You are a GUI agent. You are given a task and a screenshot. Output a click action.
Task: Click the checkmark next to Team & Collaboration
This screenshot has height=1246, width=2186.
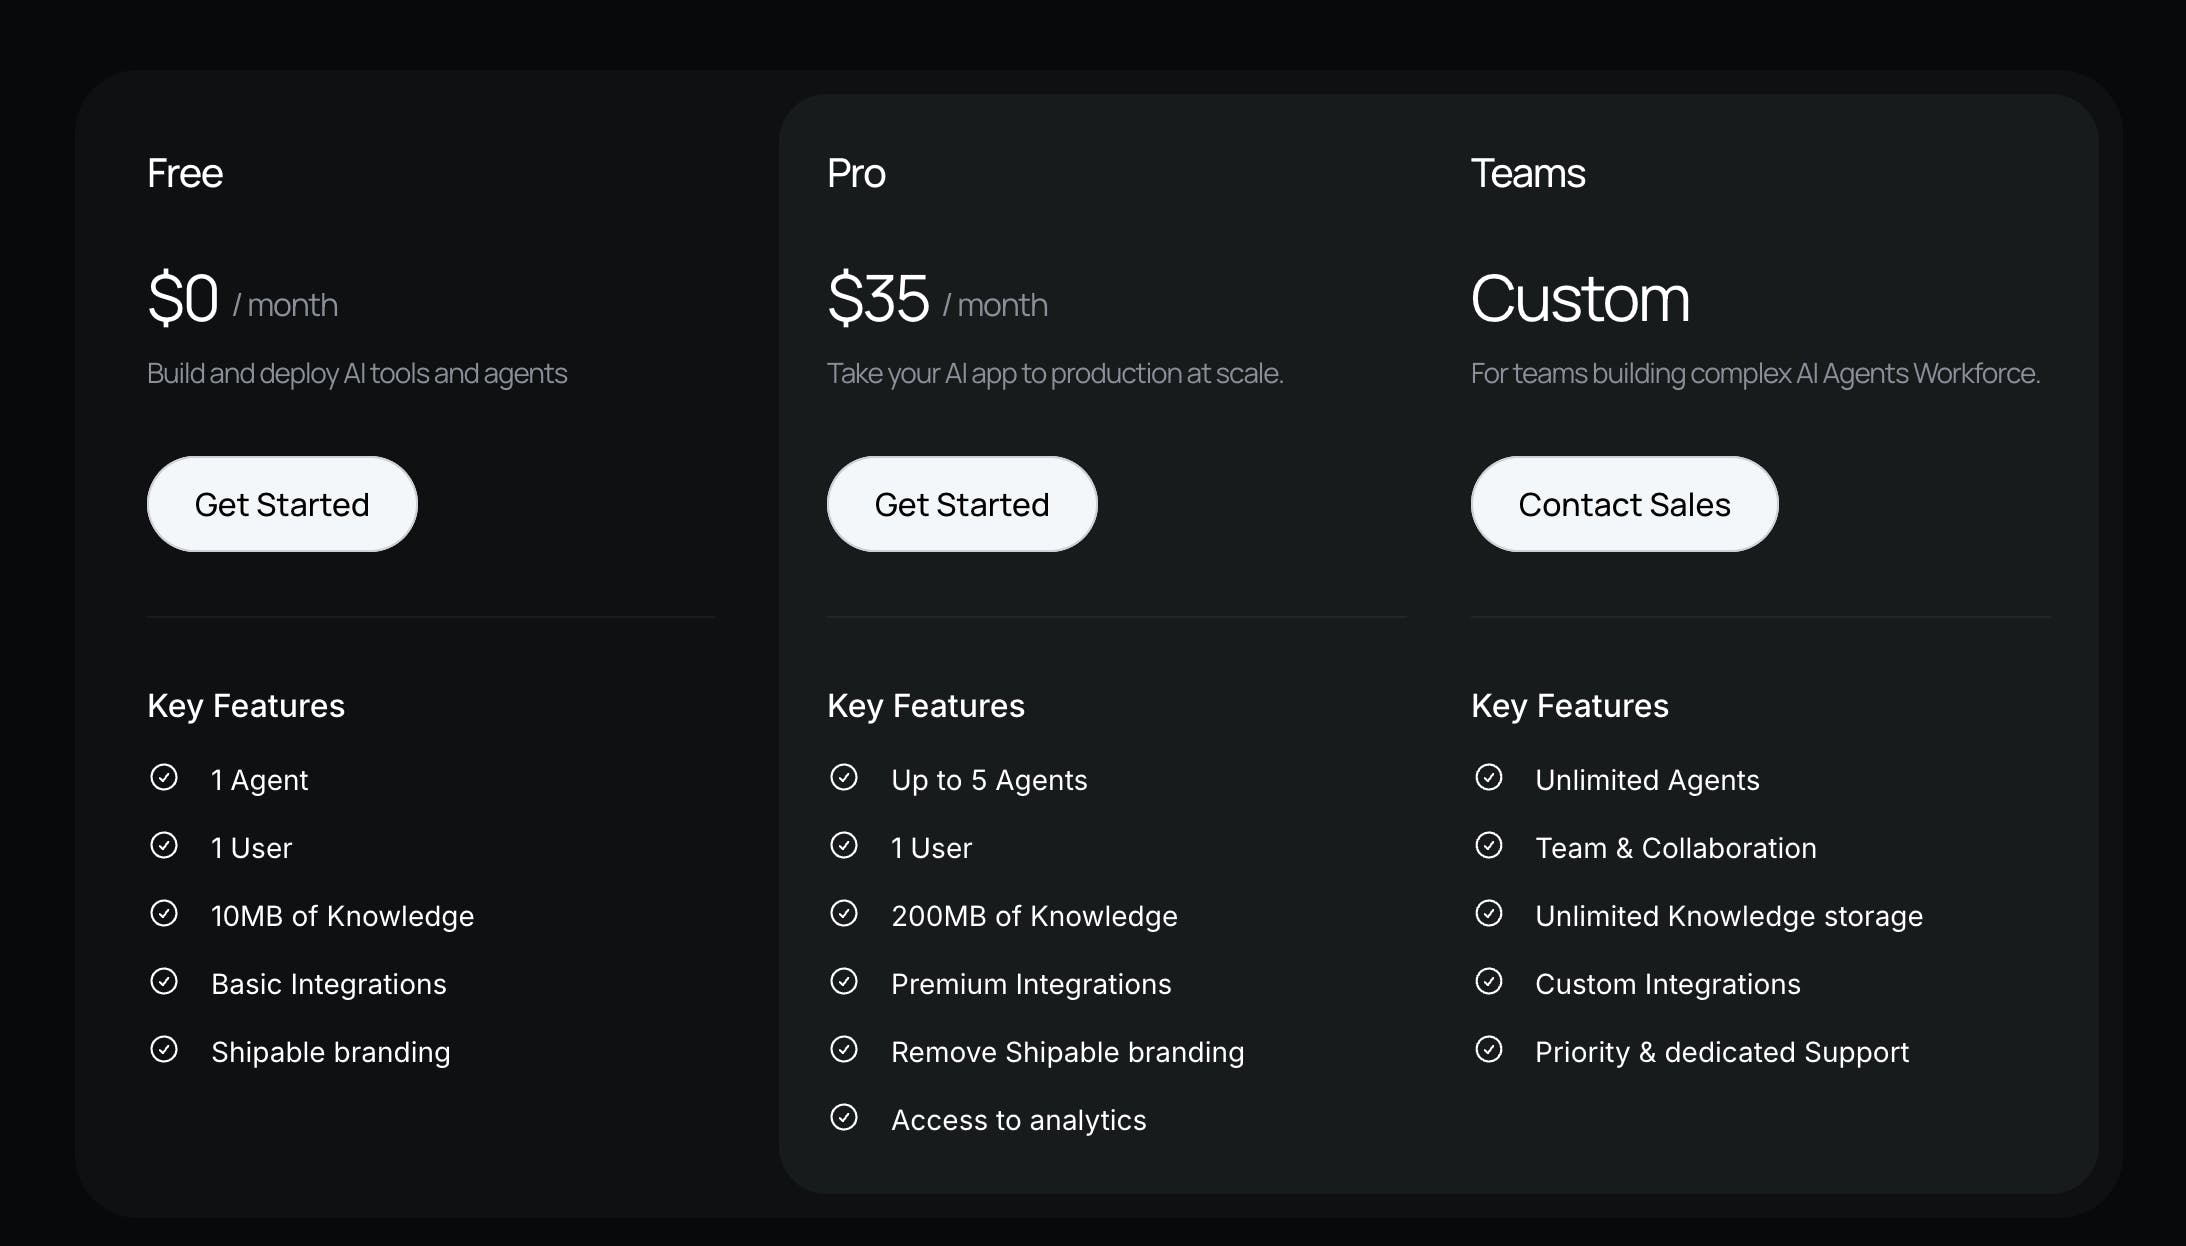tap(1489, 846)
